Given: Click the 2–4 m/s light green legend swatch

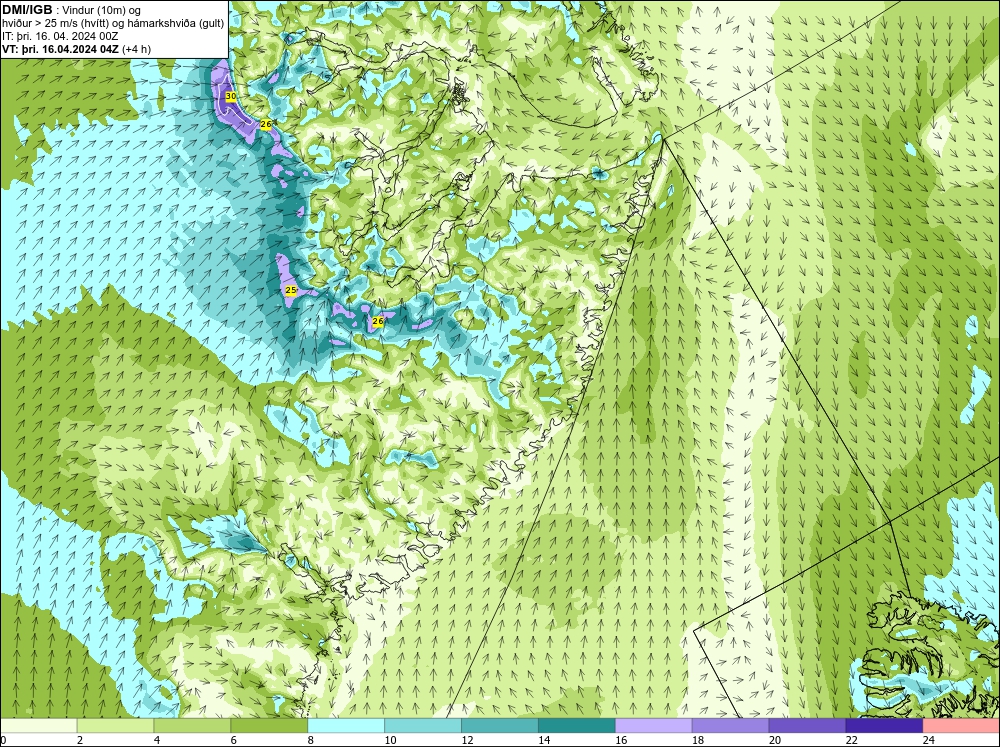Looking at the screenshot, I should (x=115, y=726).
